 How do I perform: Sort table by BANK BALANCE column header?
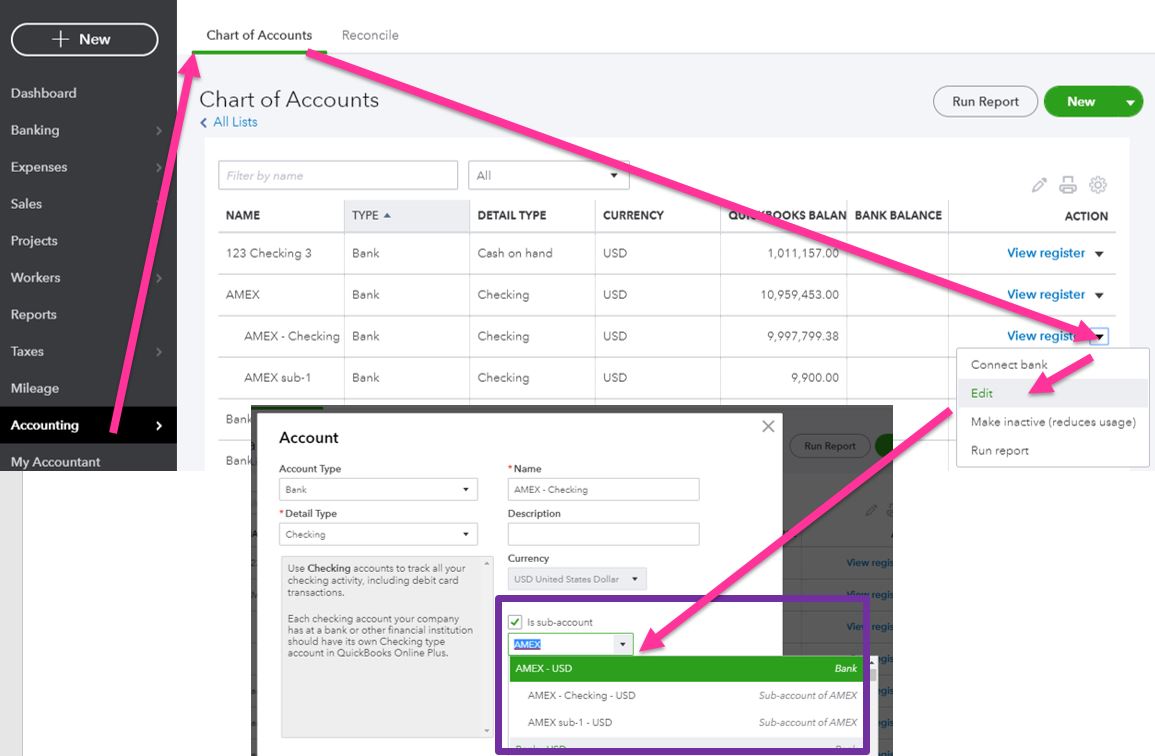point(898,215)
